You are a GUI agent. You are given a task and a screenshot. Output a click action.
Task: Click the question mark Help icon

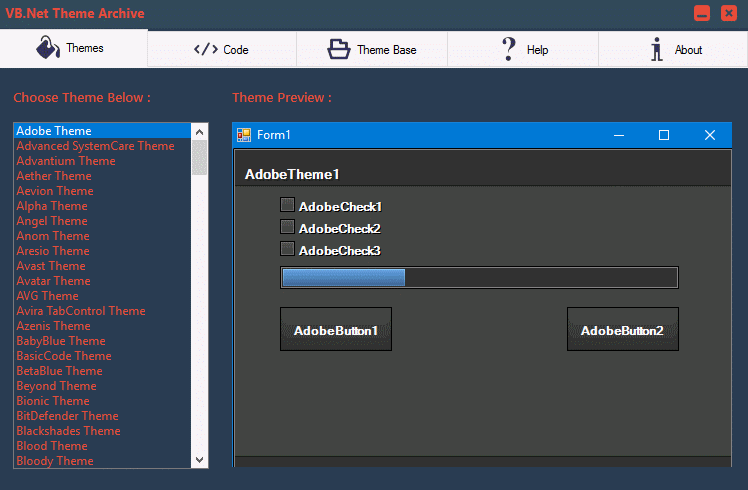coord(509,49)
